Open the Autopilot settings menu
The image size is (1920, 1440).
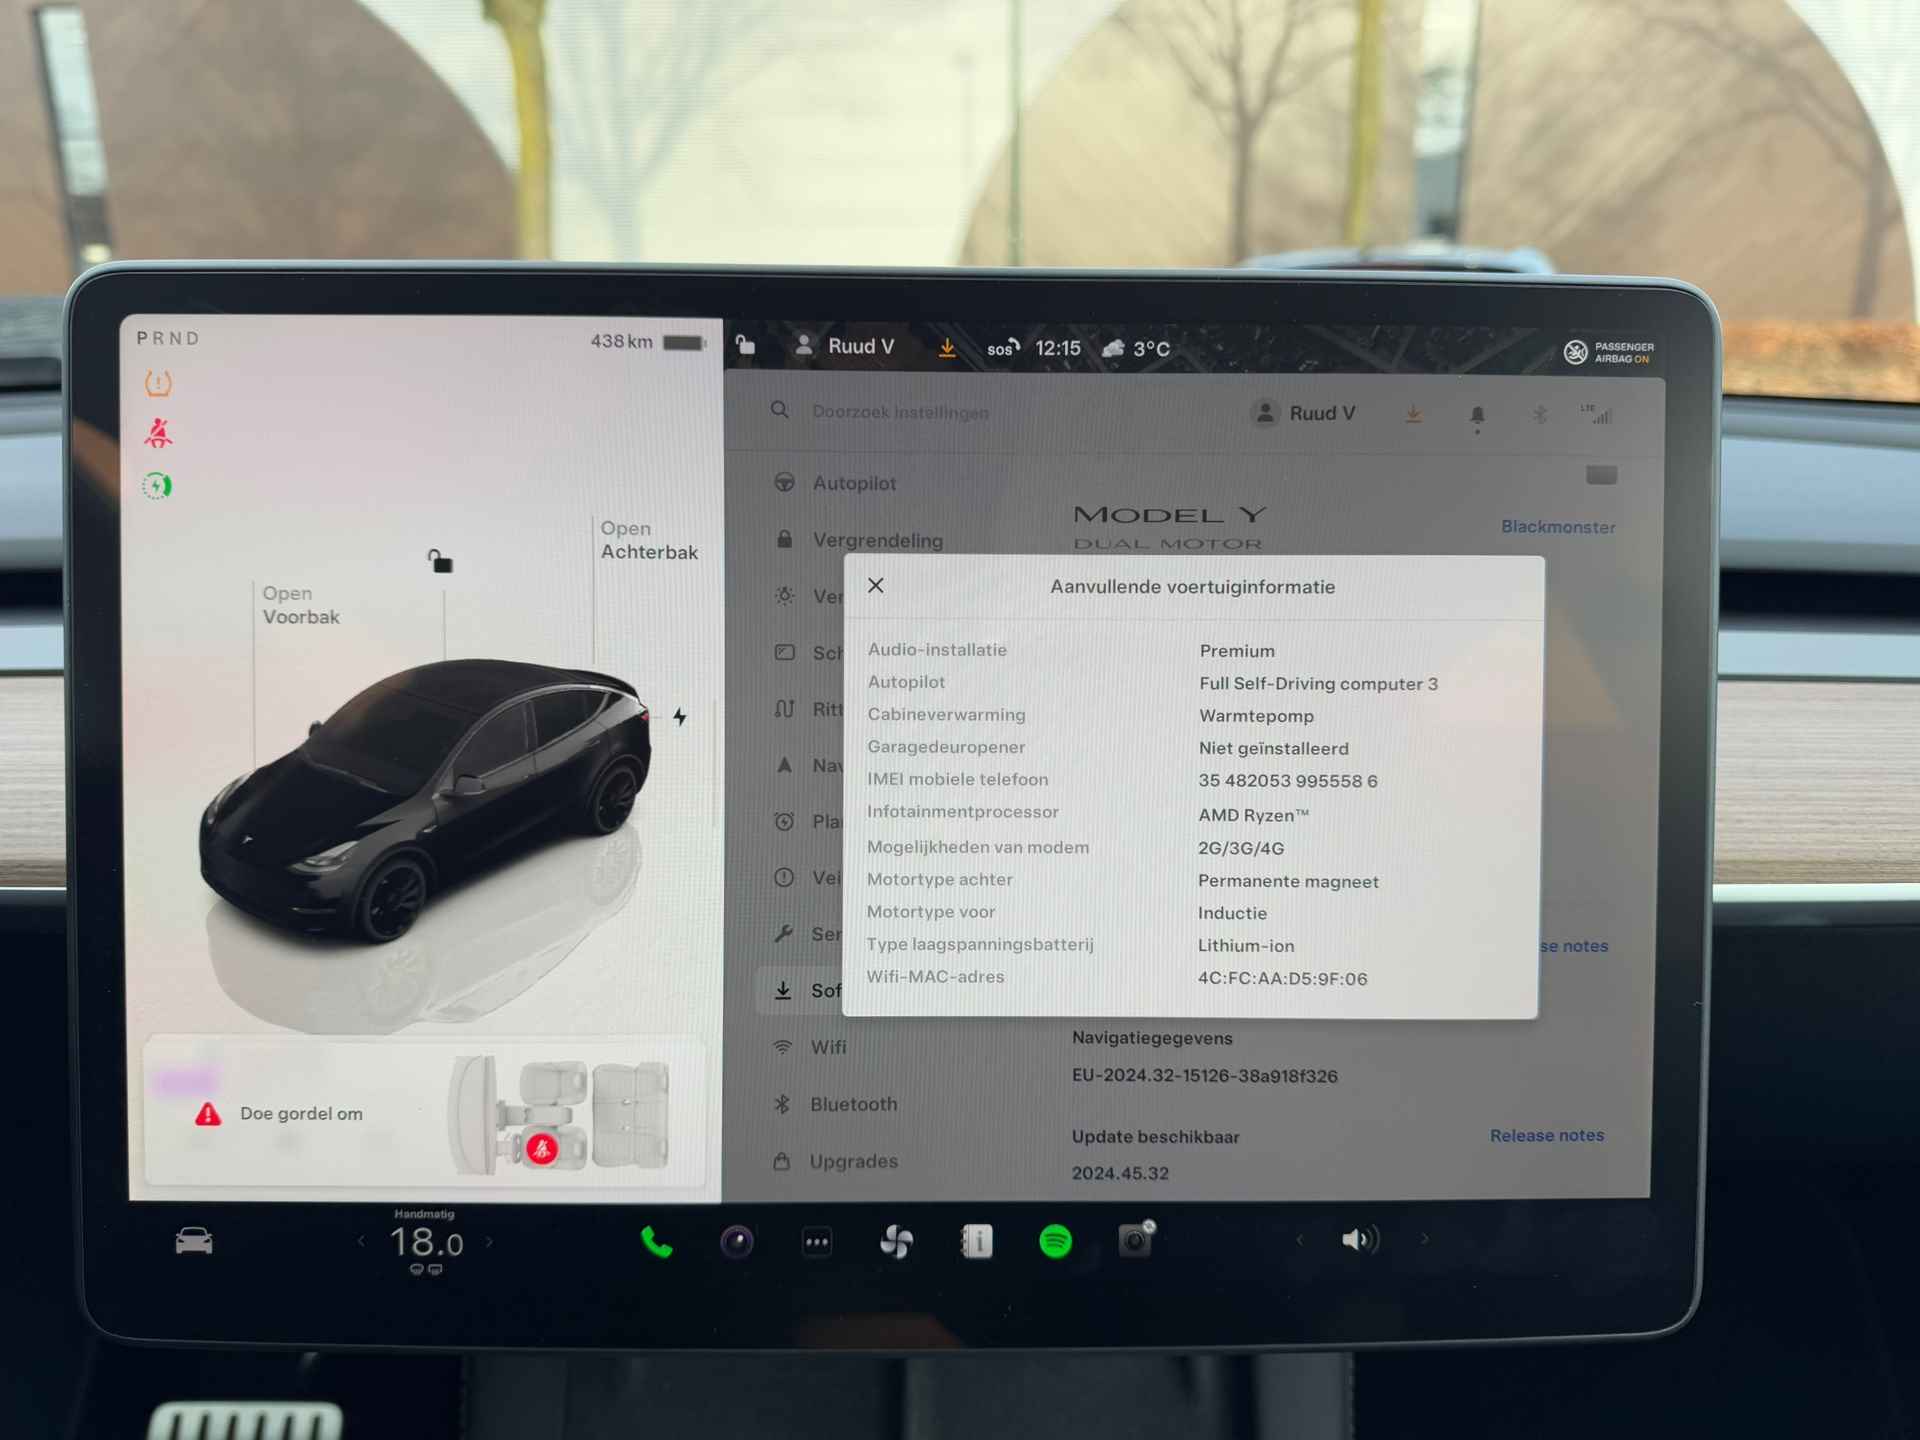pos(835,483)
